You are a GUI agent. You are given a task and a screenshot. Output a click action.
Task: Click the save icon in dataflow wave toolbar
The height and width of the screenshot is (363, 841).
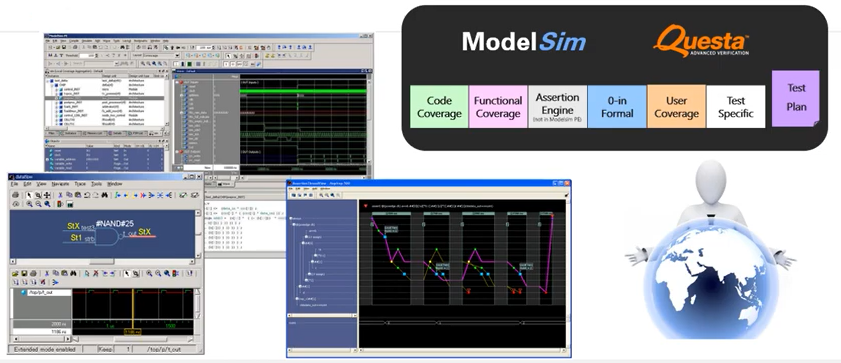pyautogui.click(x=24, y=273)
